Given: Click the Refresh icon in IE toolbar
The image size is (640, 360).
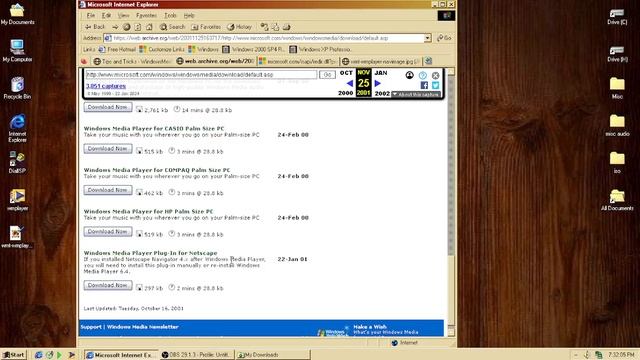Looking at the screenshot, I should pyautogui.click(x=138, y=27).
